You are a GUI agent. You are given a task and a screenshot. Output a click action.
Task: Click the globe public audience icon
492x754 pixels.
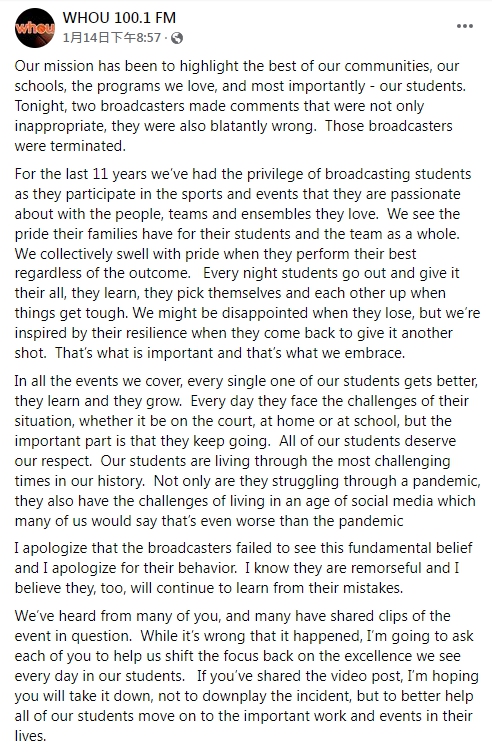click(177, 38)
